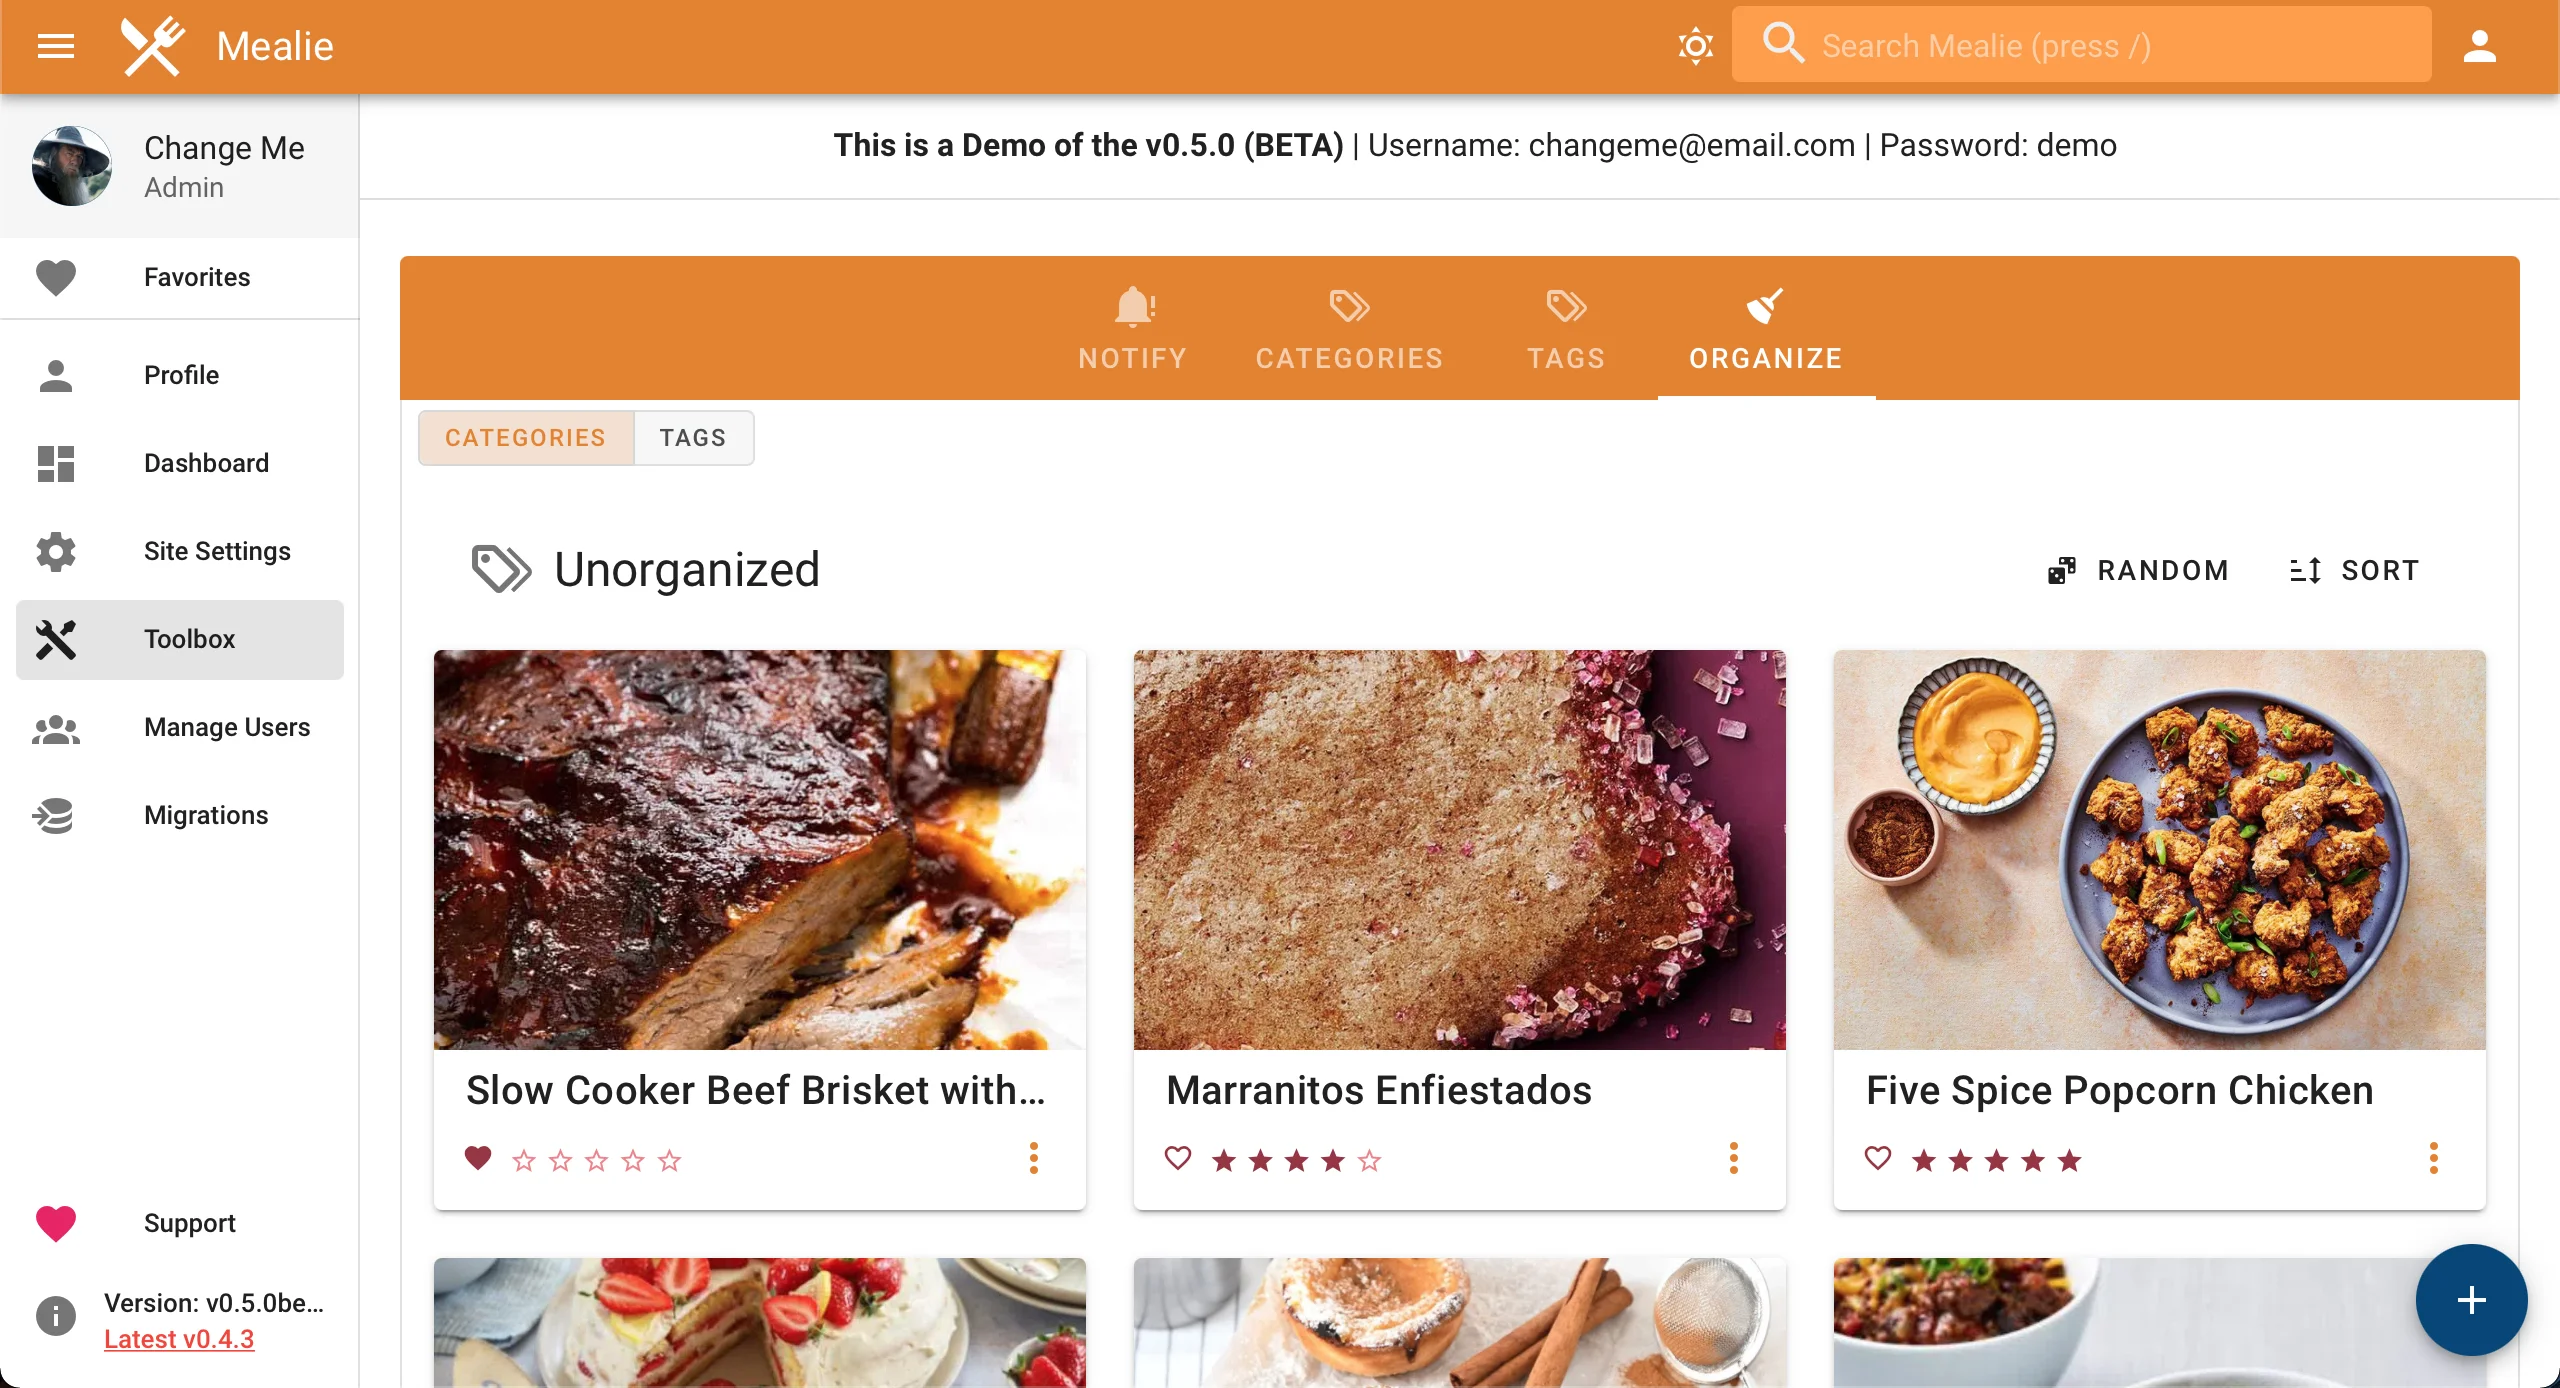Click the Tags icon in toolbar

pyautogui.click(x=1564, y=328)
